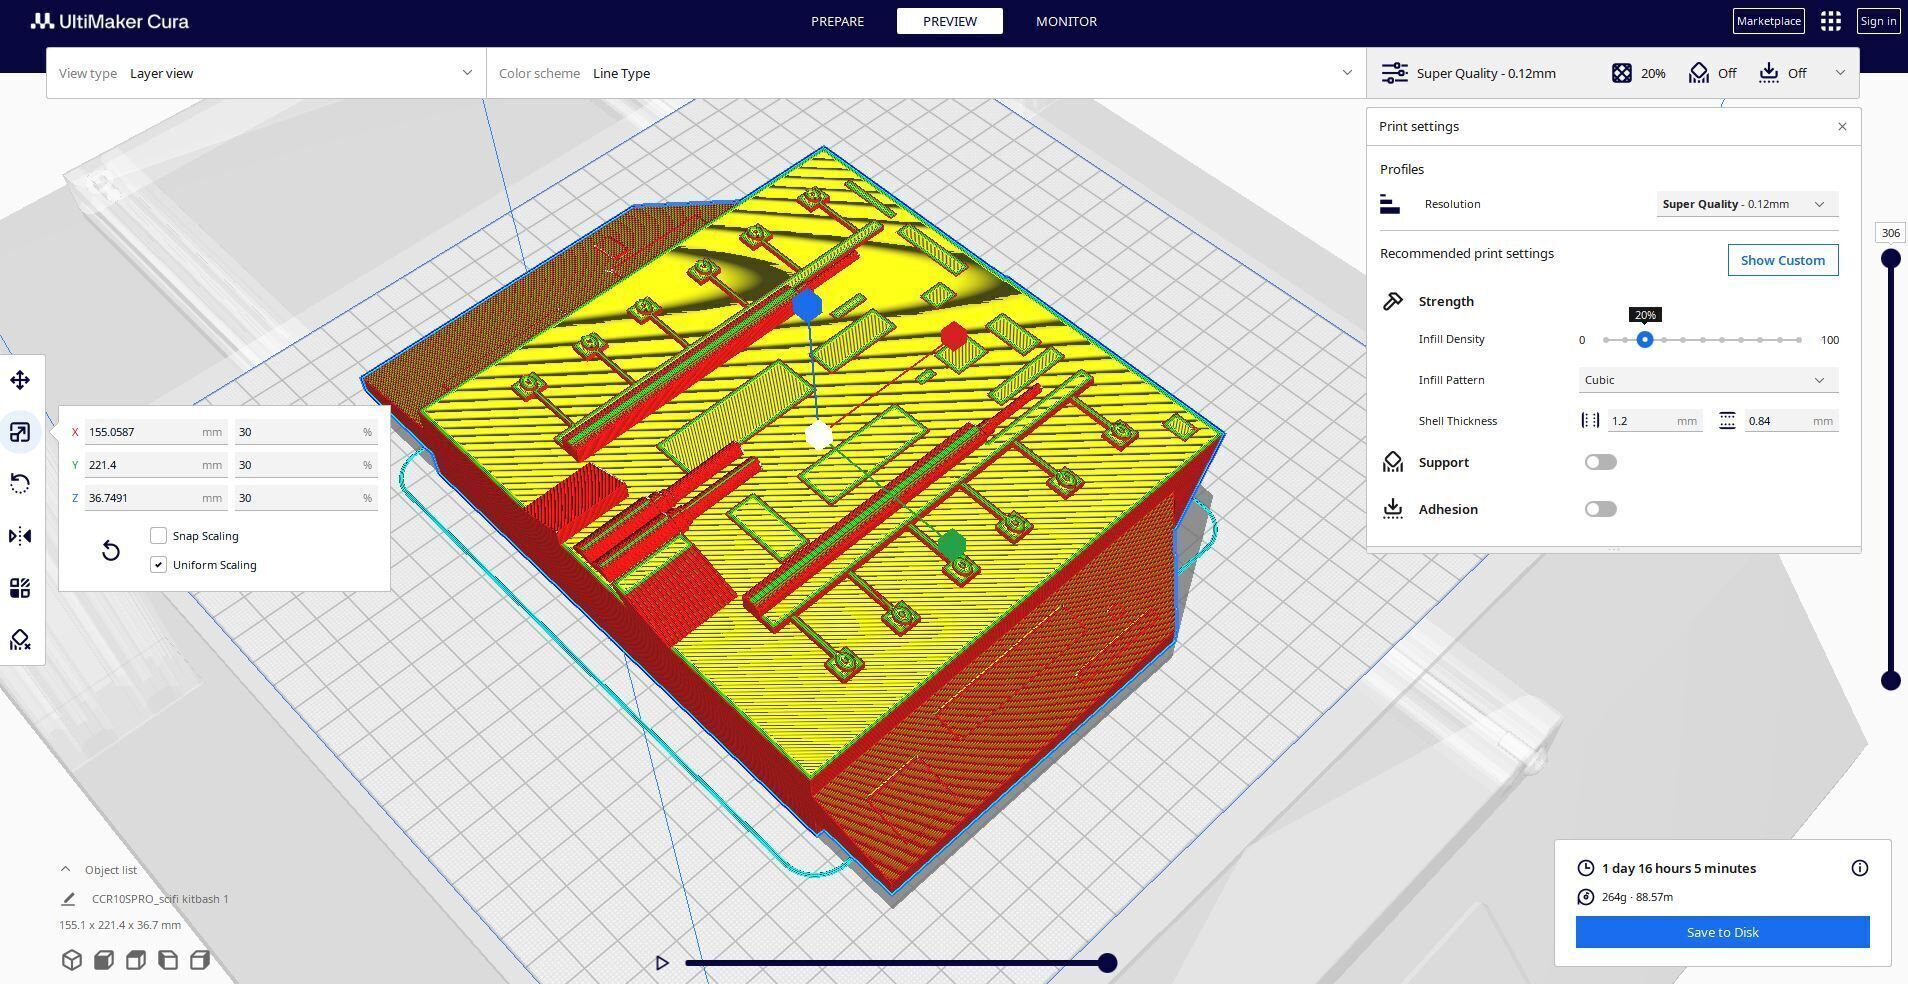1908x984 pixels.
Task: Click the support Off icon in header
Action: 1698,73
